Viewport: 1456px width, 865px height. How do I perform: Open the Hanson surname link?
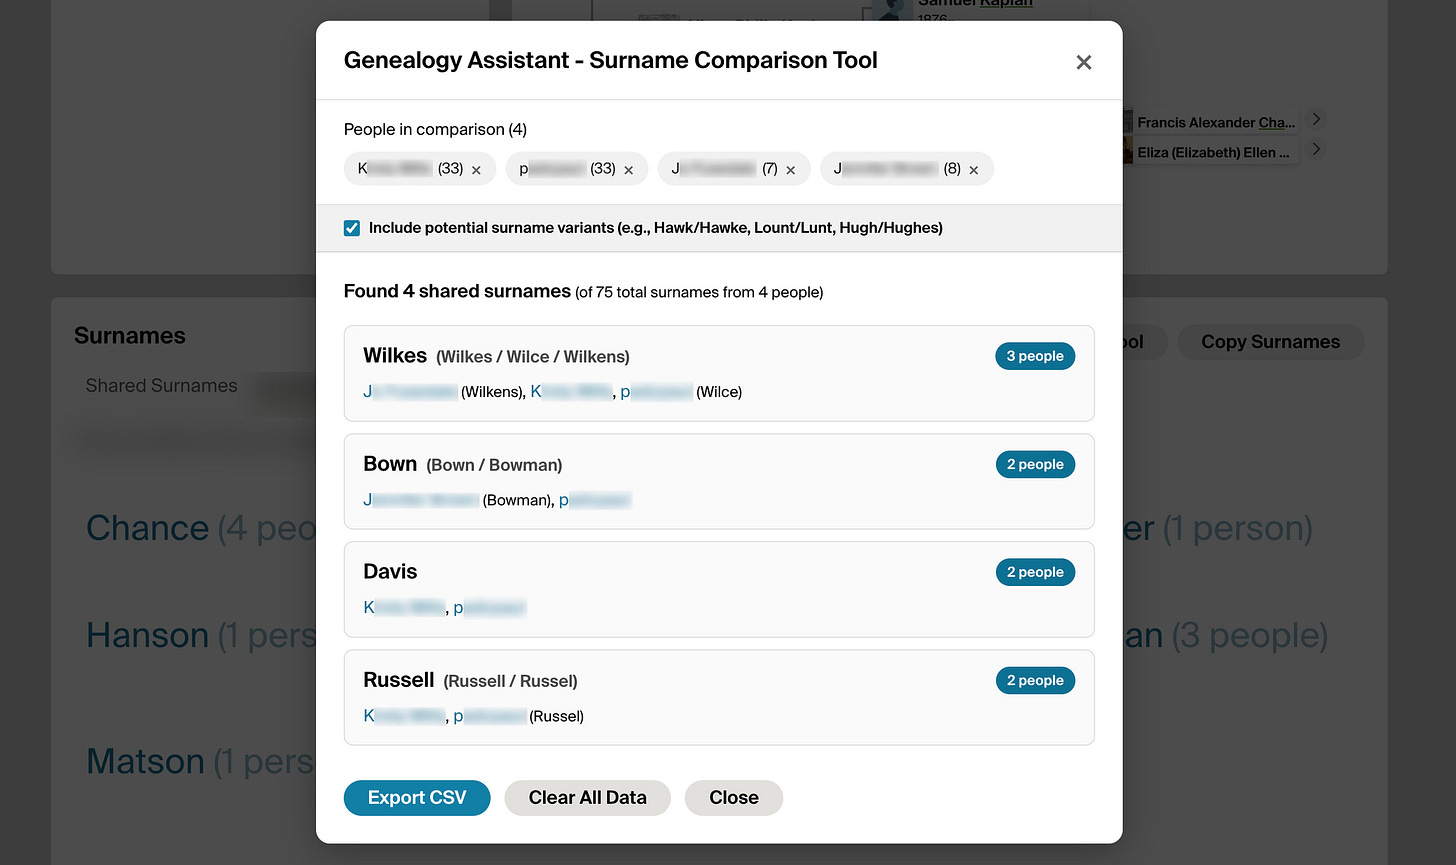point(148,635)
